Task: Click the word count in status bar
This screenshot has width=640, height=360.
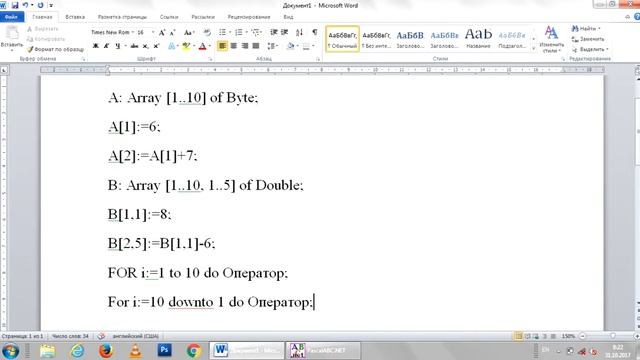Action: click(70, 336)
